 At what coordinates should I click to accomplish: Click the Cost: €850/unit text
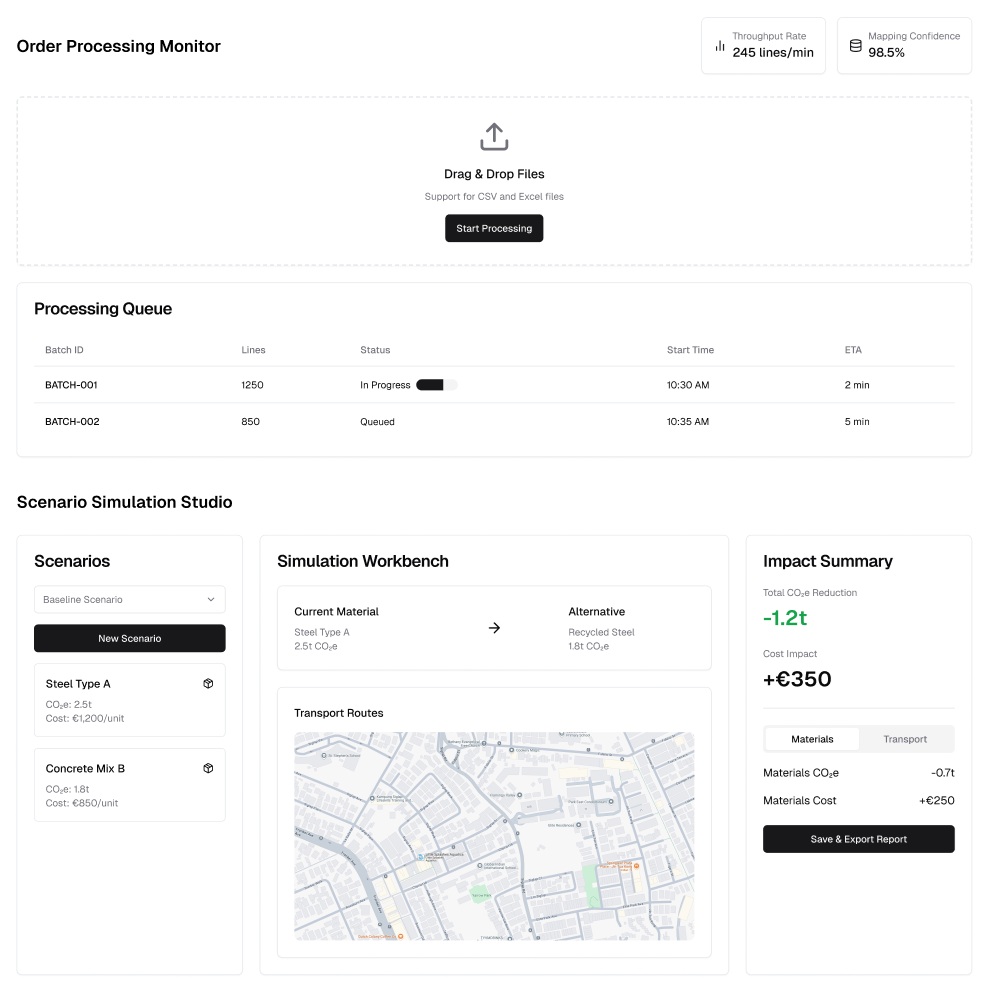click(x=82, y=803)
